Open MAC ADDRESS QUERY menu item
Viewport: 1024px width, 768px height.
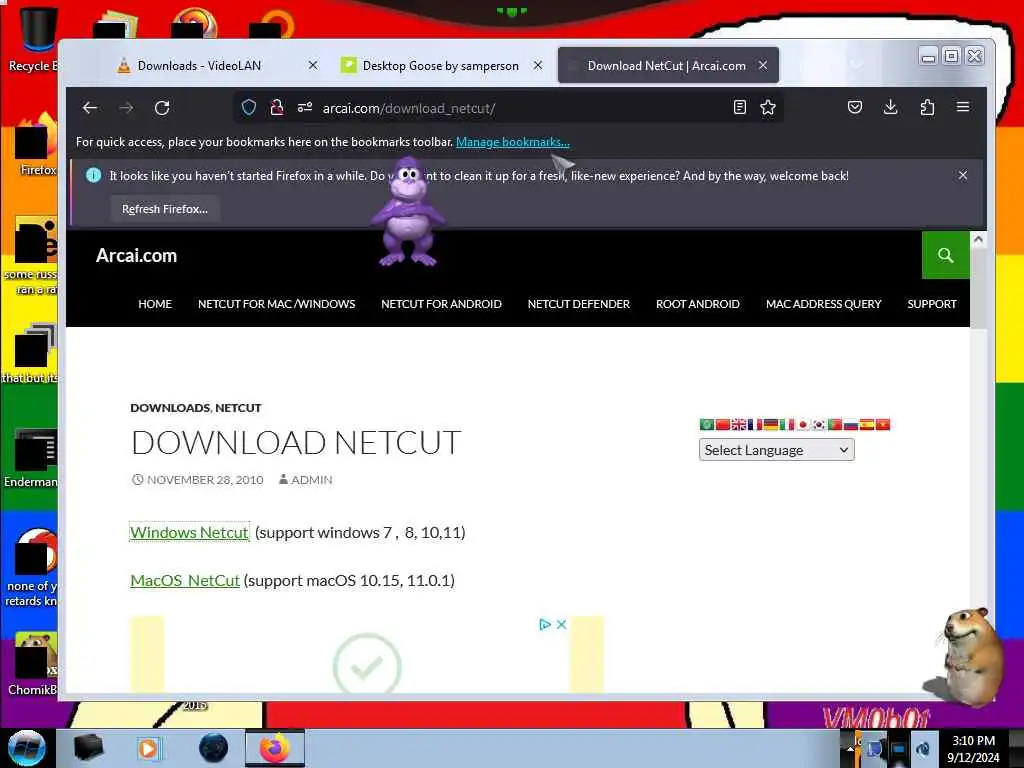pos(824,304)
